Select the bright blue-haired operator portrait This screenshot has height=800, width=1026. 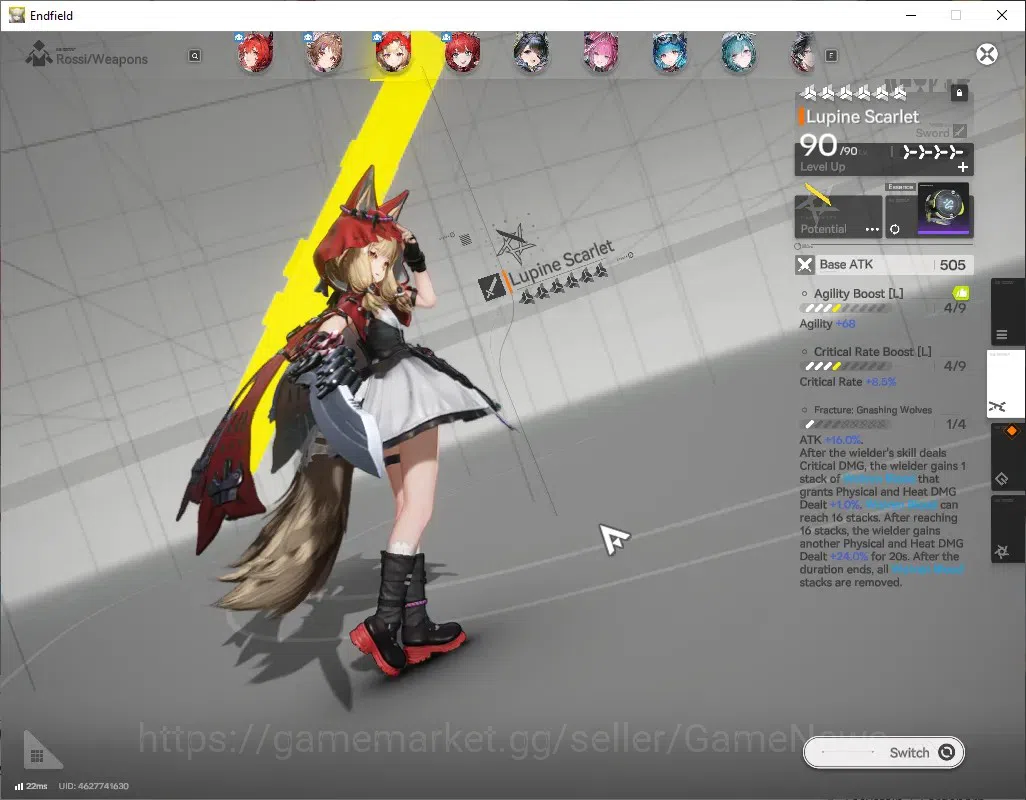pos(669,52)
